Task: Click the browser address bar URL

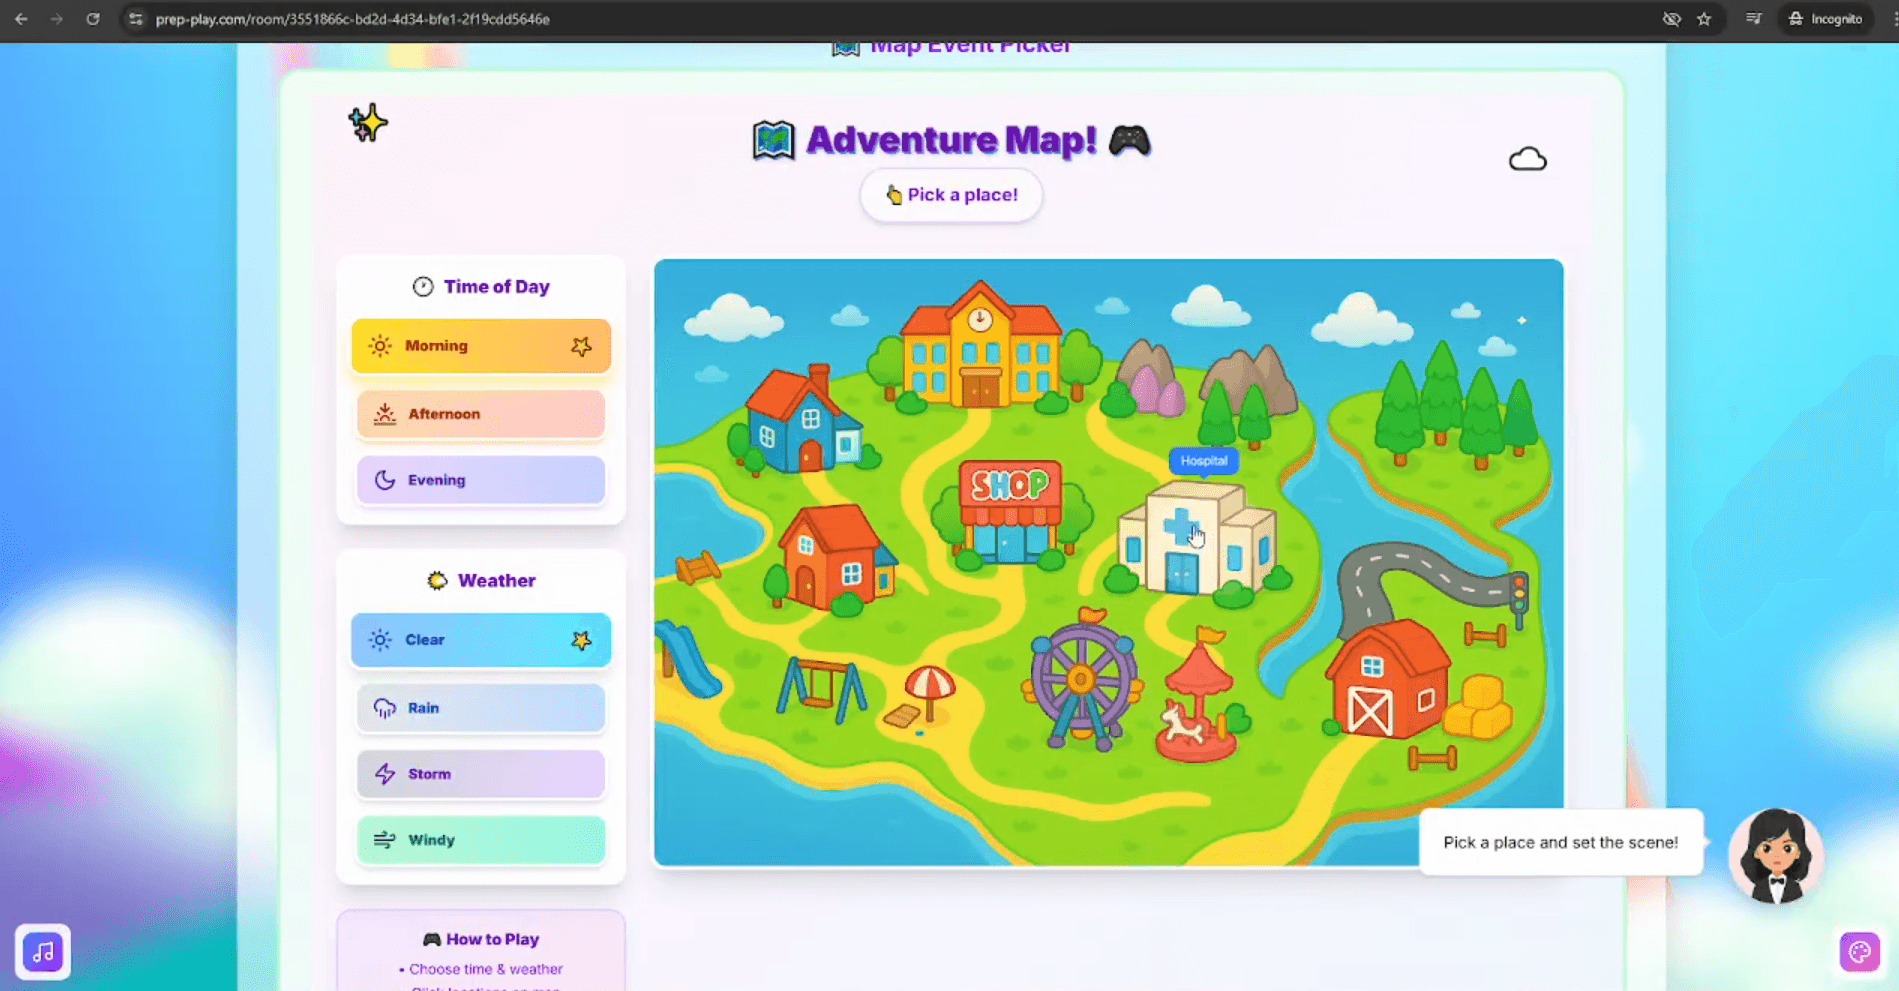Action: 352,19
